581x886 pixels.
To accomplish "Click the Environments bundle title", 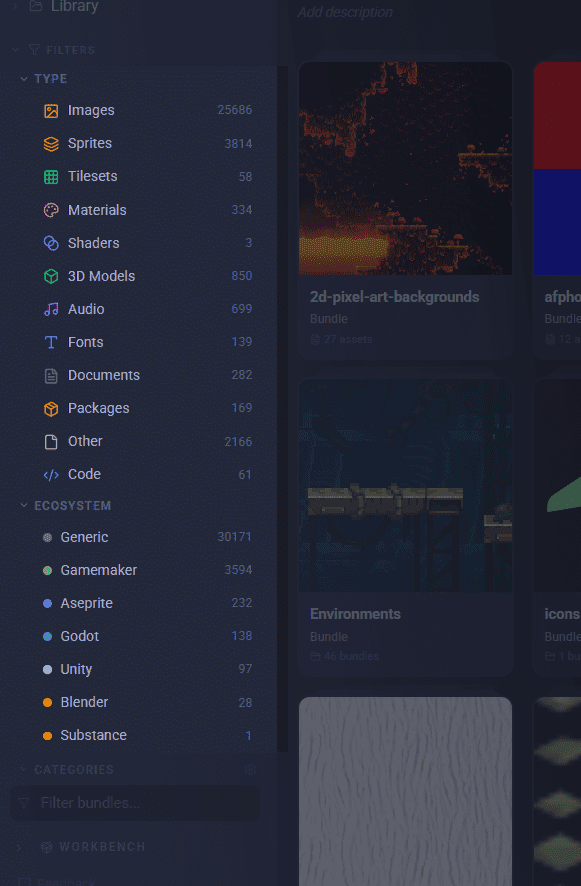I will [x=355, y=614].
